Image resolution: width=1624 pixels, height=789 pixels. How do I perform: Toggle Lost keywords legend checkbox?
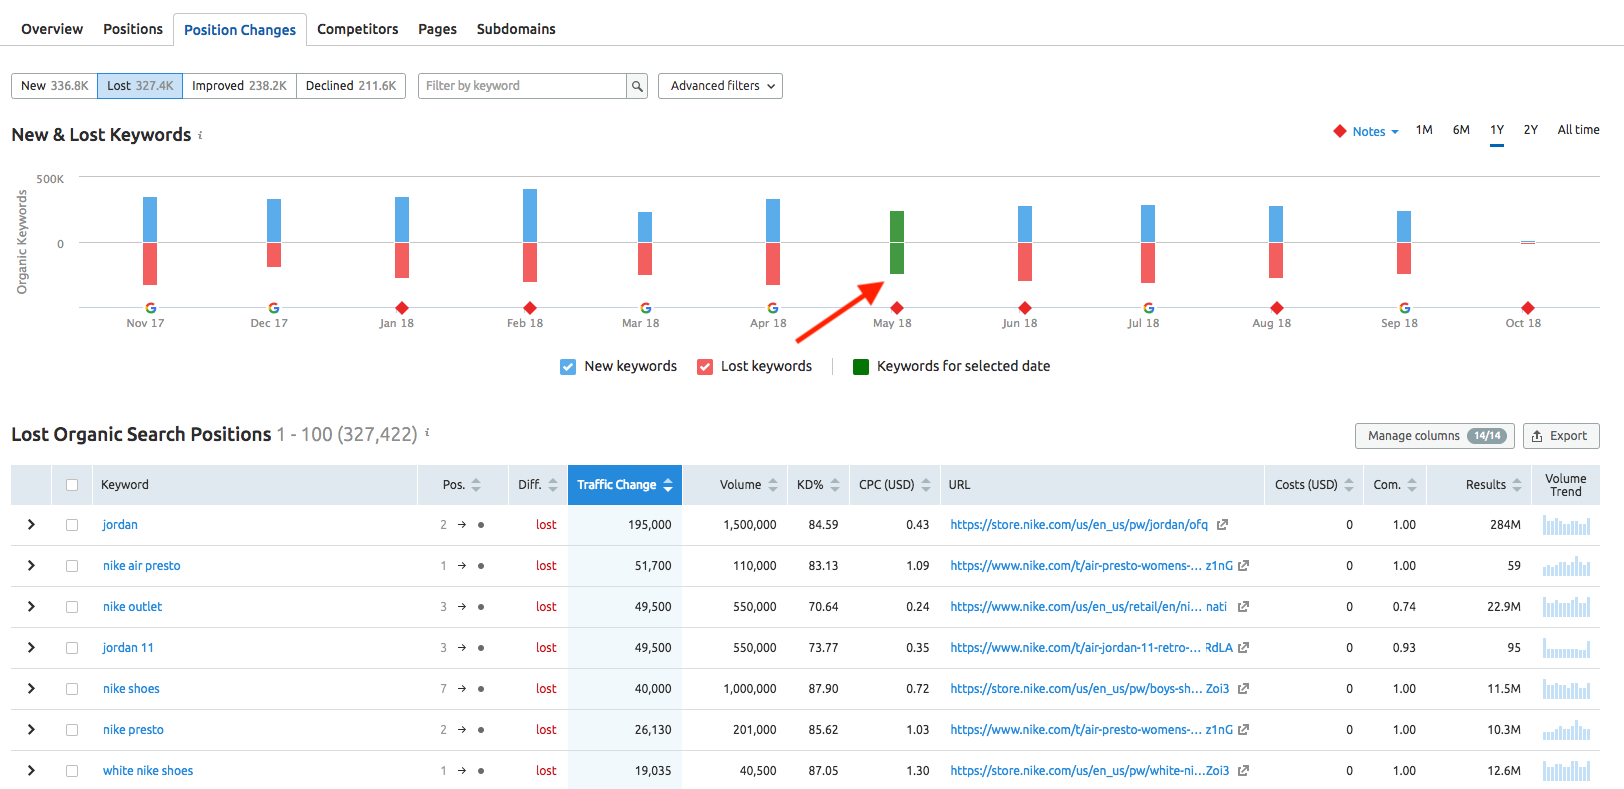pos(705,367)
